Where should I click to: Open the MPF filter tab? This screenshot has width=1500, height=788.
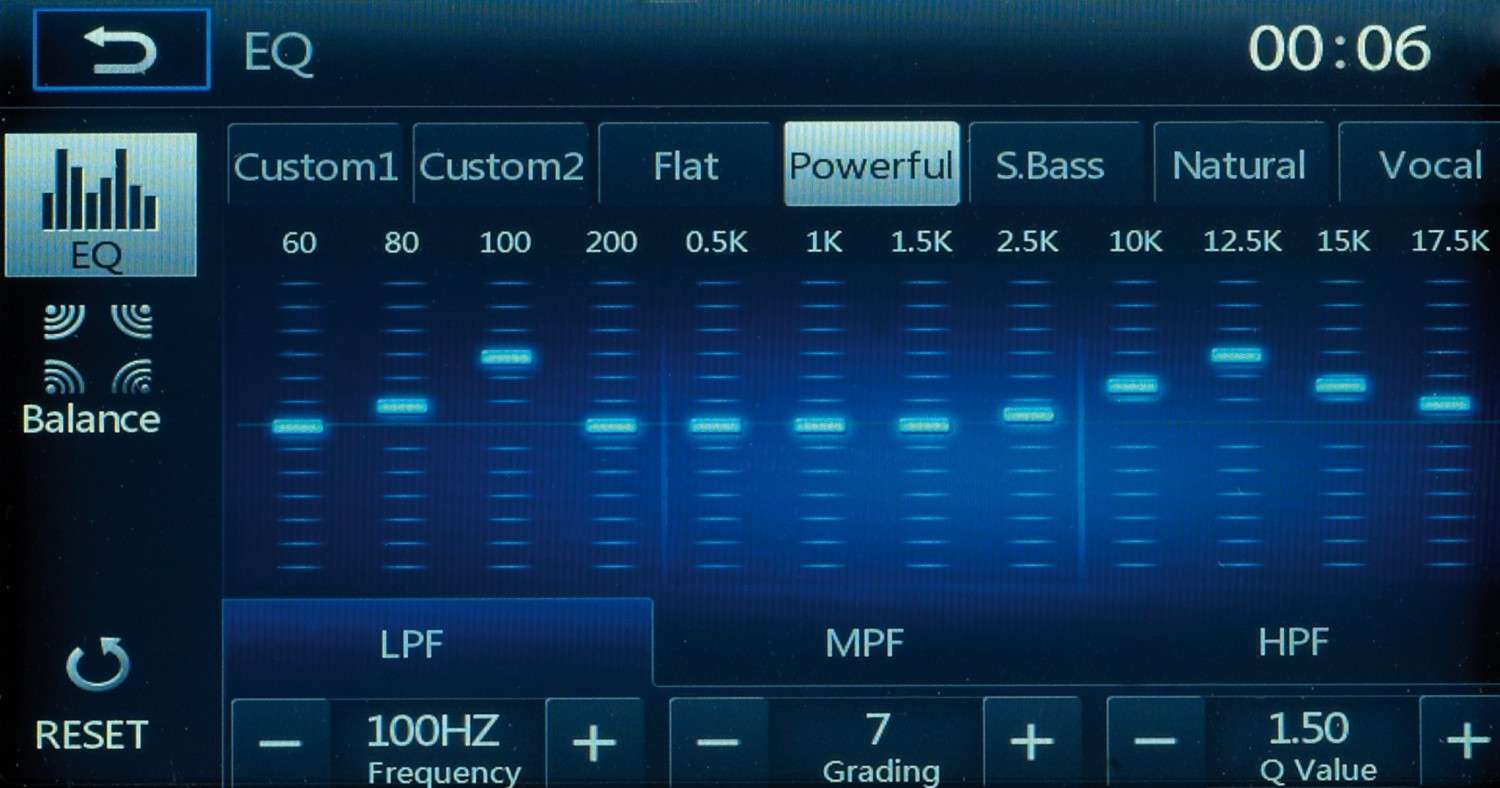(x=864, y=643)
